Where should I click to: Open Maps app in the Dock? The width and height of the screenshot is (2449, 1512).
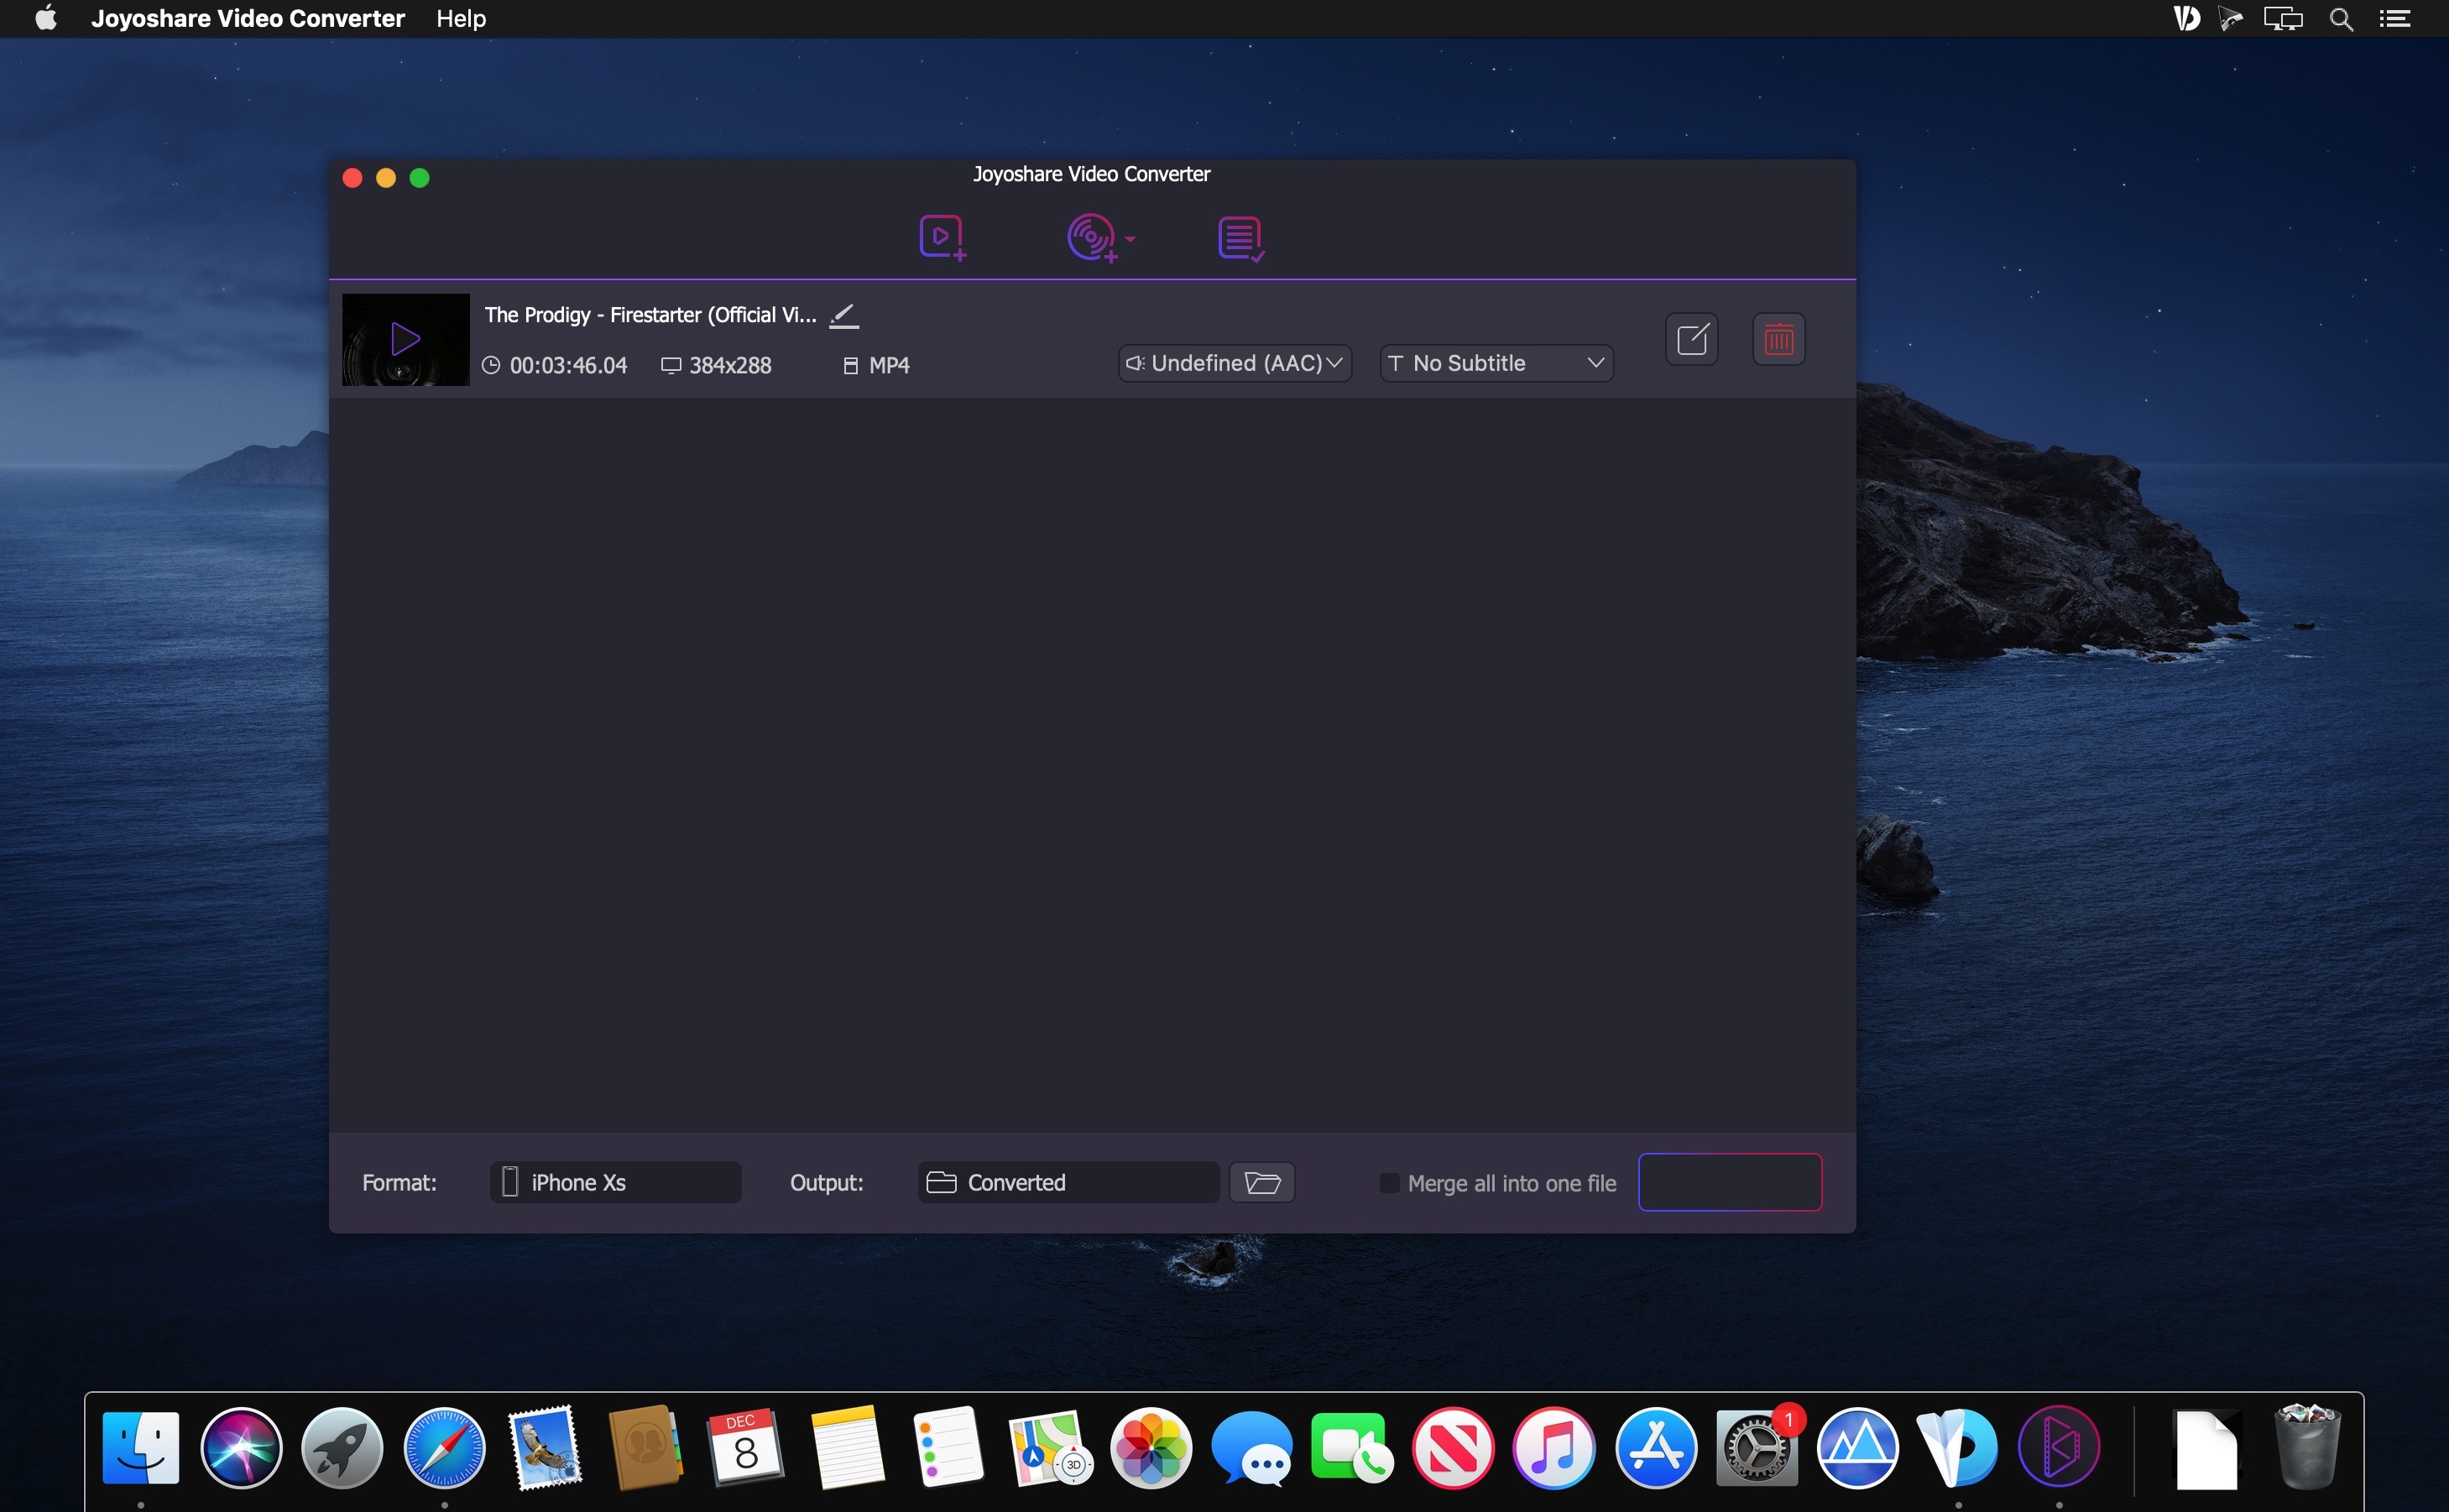click(x=1050, y=1447)
